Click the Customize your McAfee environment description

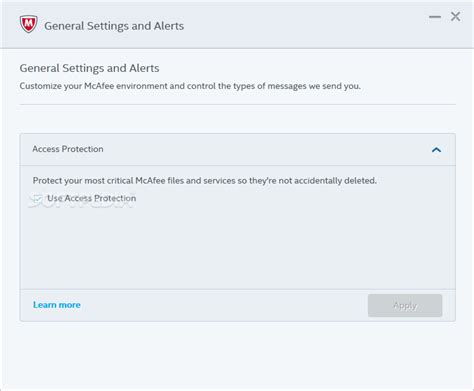[190, 86]
